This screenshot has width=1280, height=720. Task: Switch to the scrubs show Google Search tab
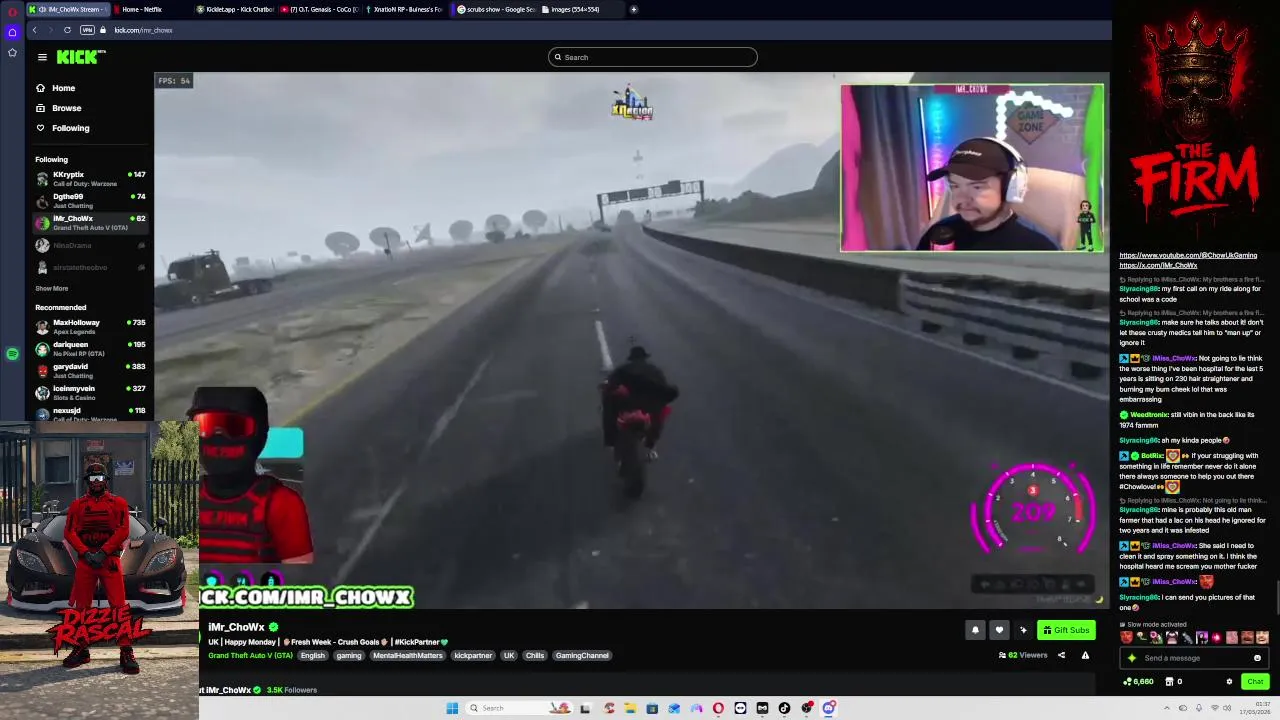click(x=494, y=9)
